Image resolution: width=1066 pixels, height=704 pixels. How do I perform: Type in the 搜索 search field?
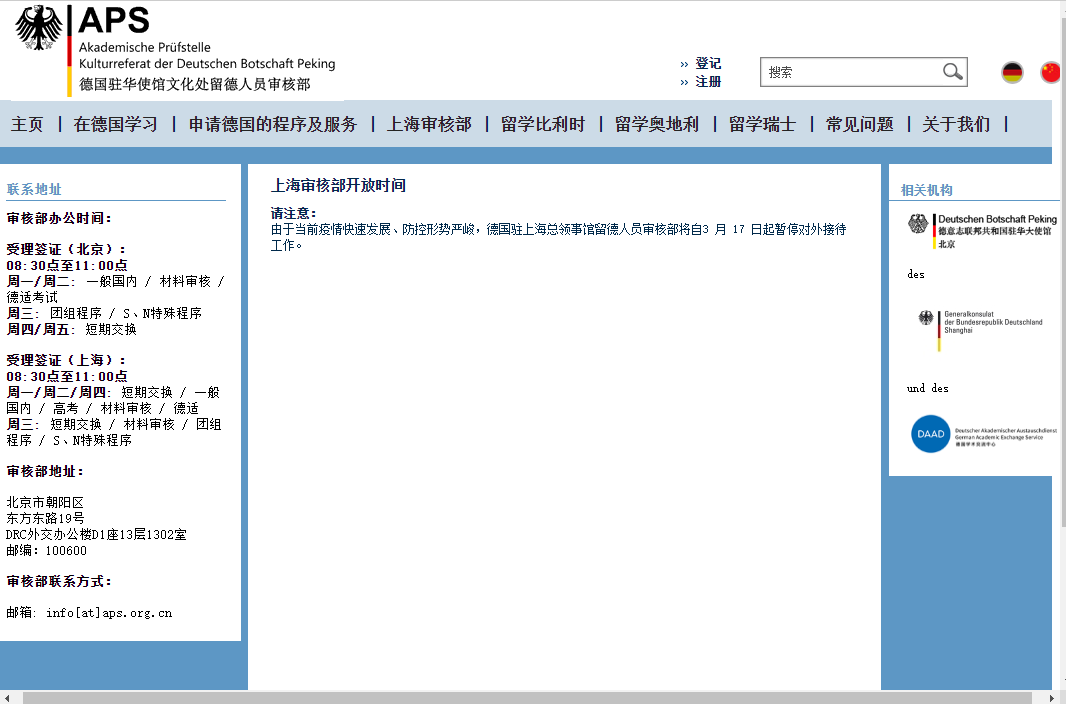(850, 72)
